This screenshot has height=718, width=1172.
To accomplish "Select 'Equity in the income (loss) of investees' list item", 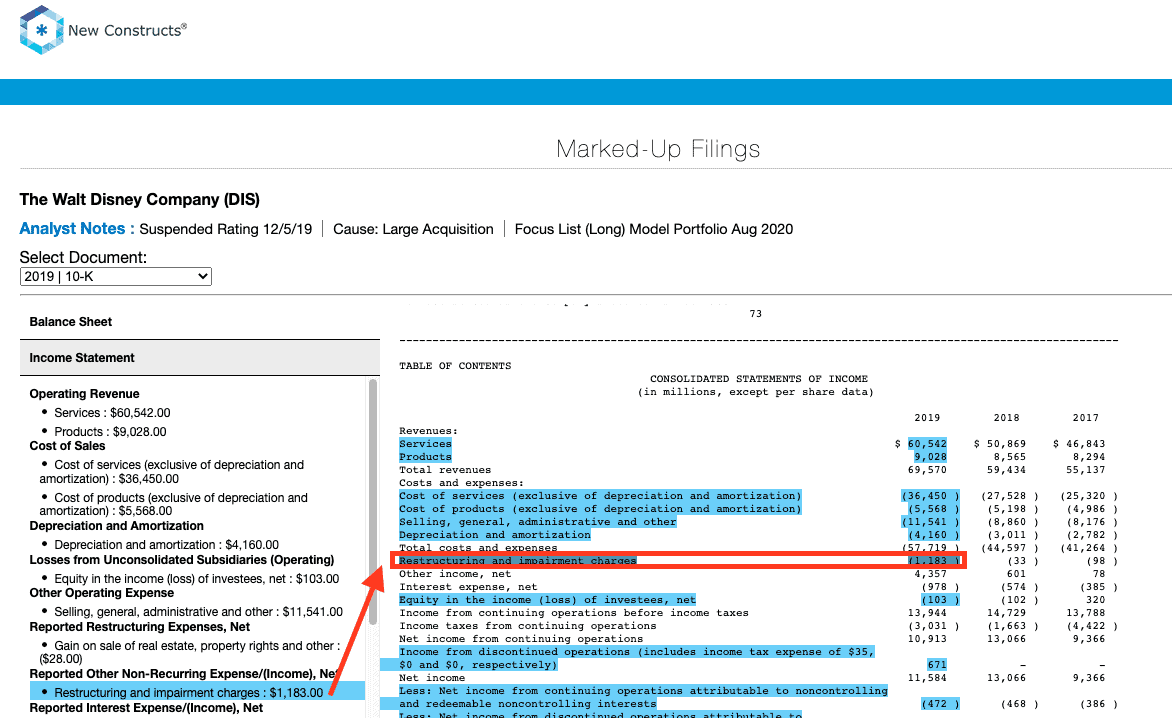I will (197, 579).
